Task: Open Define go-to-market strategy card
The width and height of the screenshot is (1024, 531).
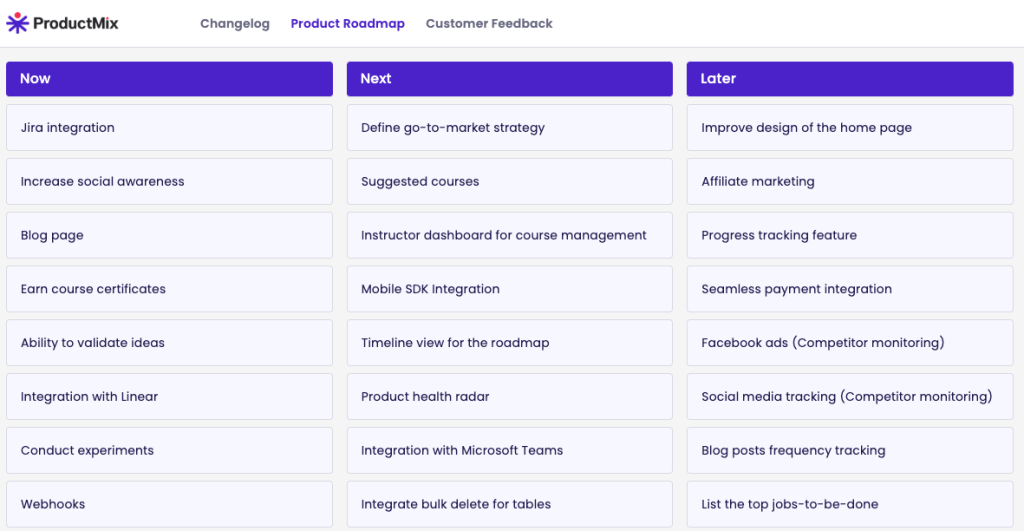Action: (x=509, y=128)
